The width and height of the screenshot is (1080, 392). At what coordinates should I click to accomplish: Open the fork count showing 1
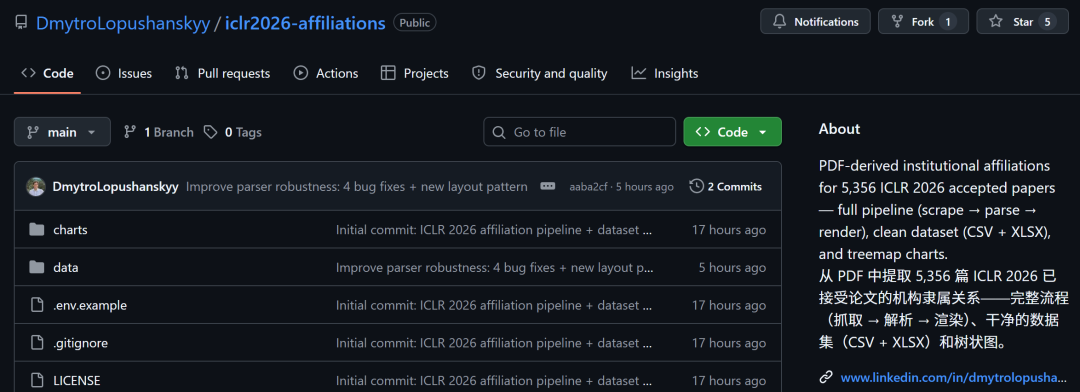click(948, 22)
